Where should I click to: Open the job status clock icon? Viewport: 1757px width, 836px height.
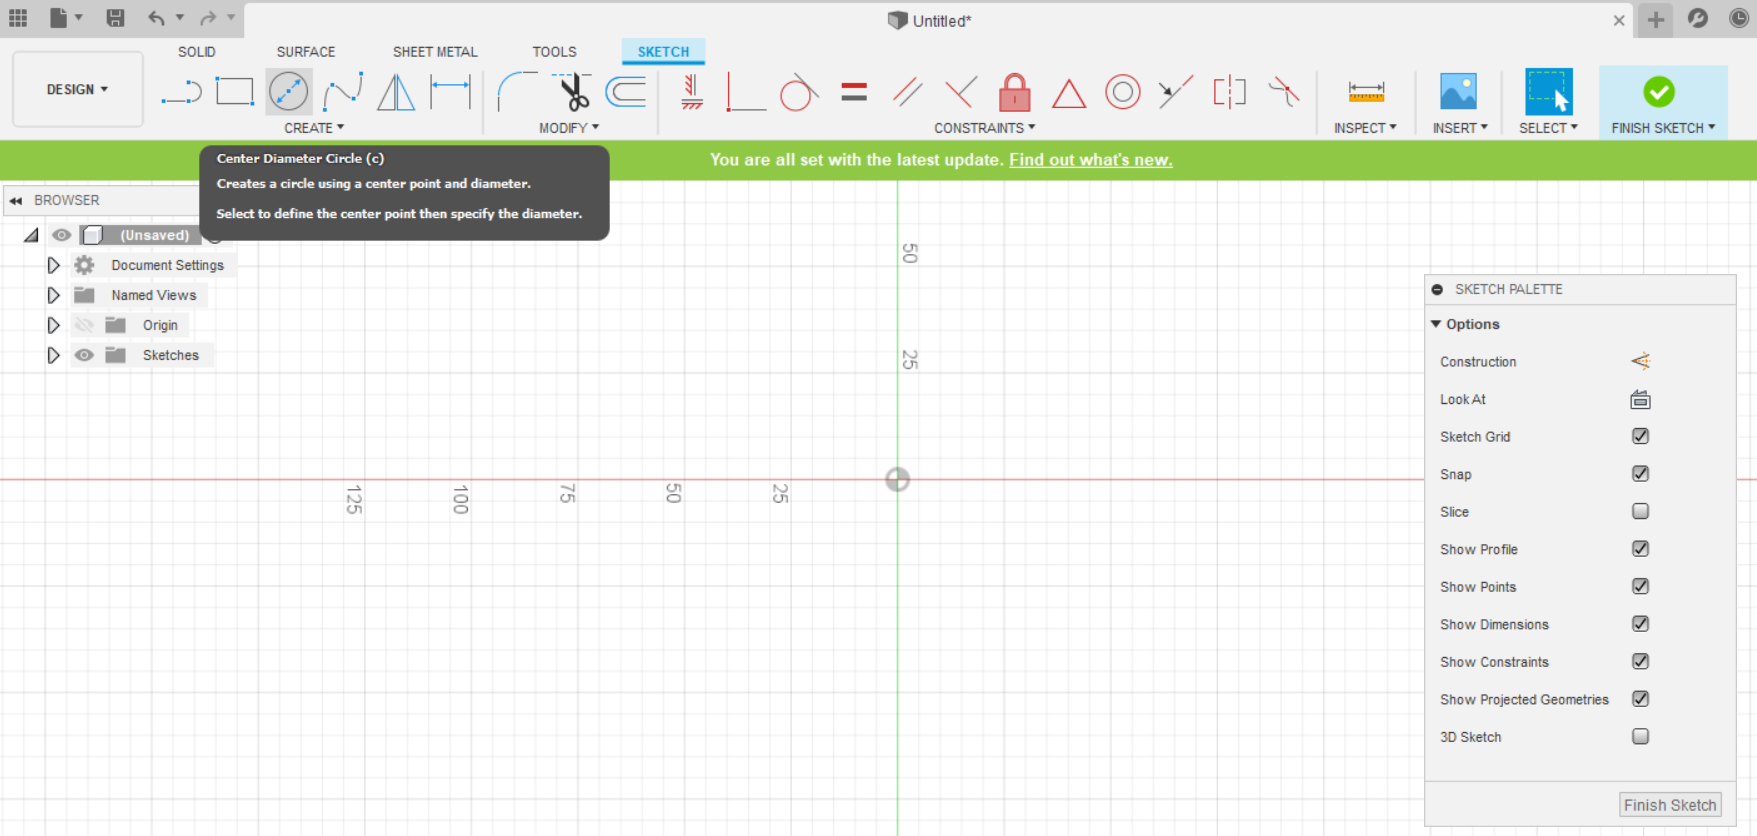coord(1740,18)
